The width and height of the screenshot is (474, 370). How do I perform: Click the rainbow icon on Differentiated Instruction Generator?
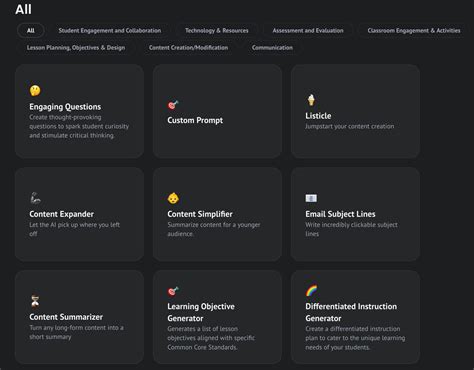pyautogui.click(x=311, y=291)
